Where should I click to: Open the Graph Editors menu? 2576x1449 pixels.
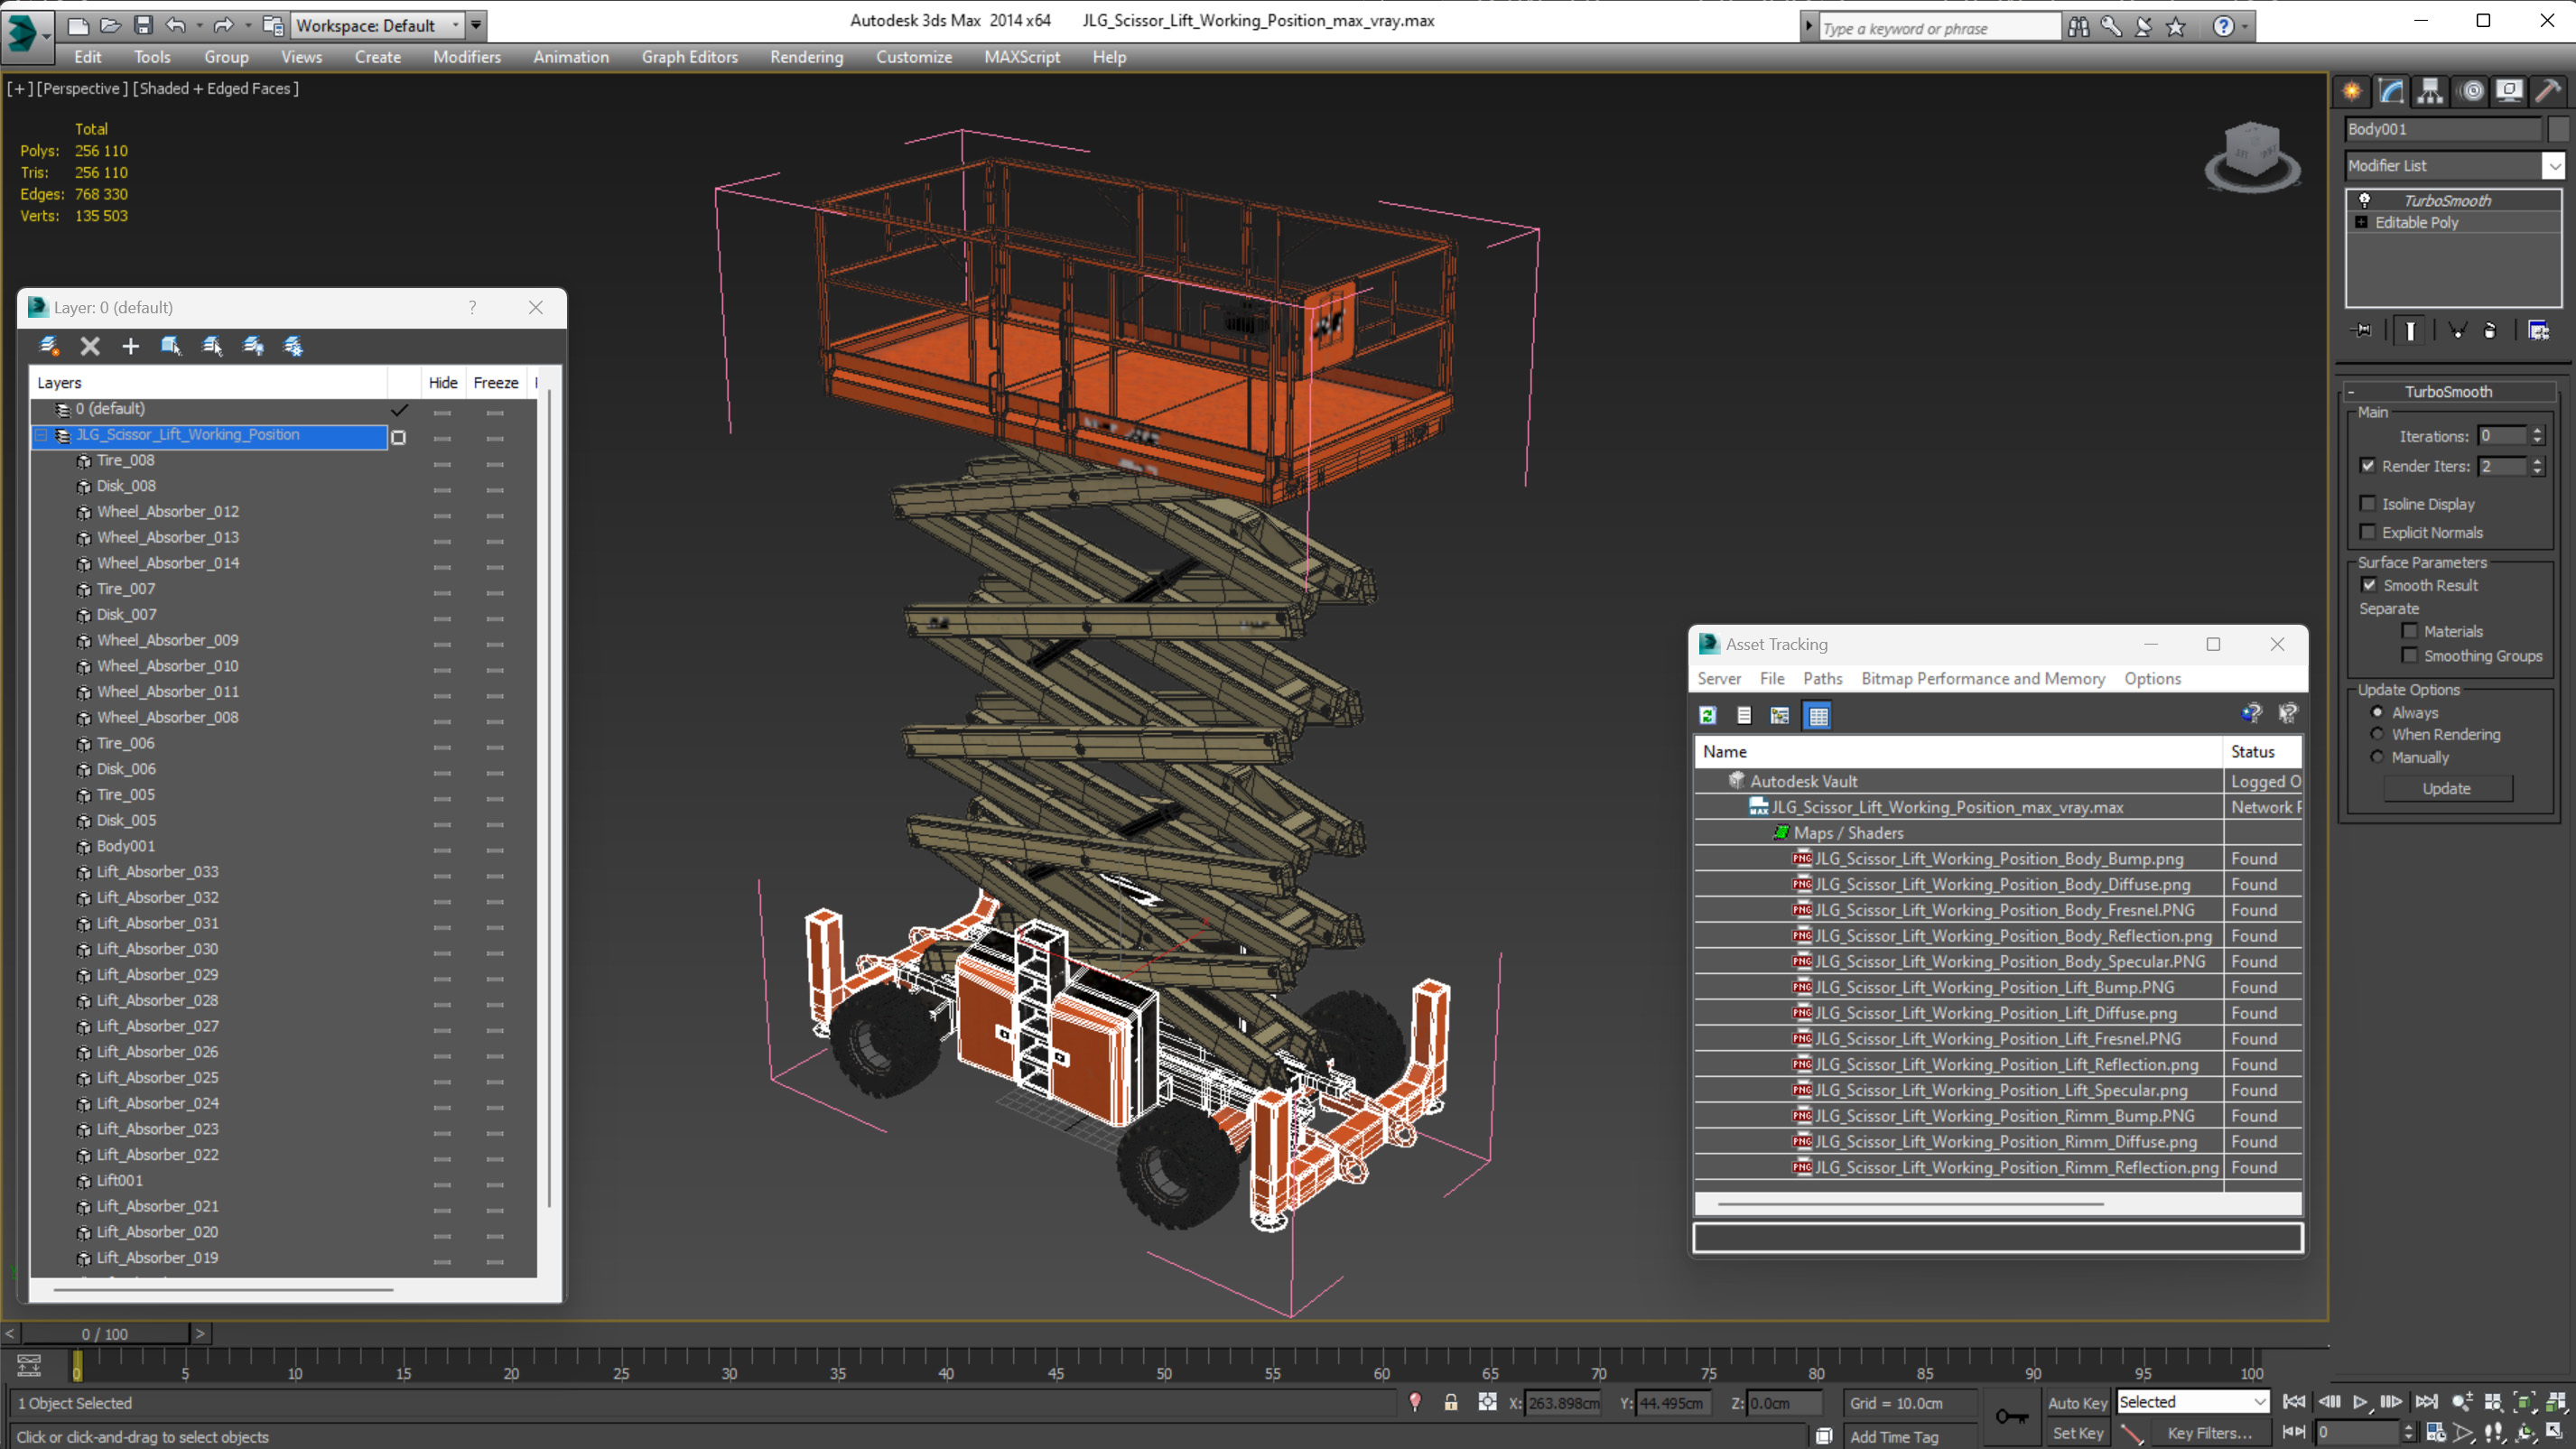[x=689, y=57]
